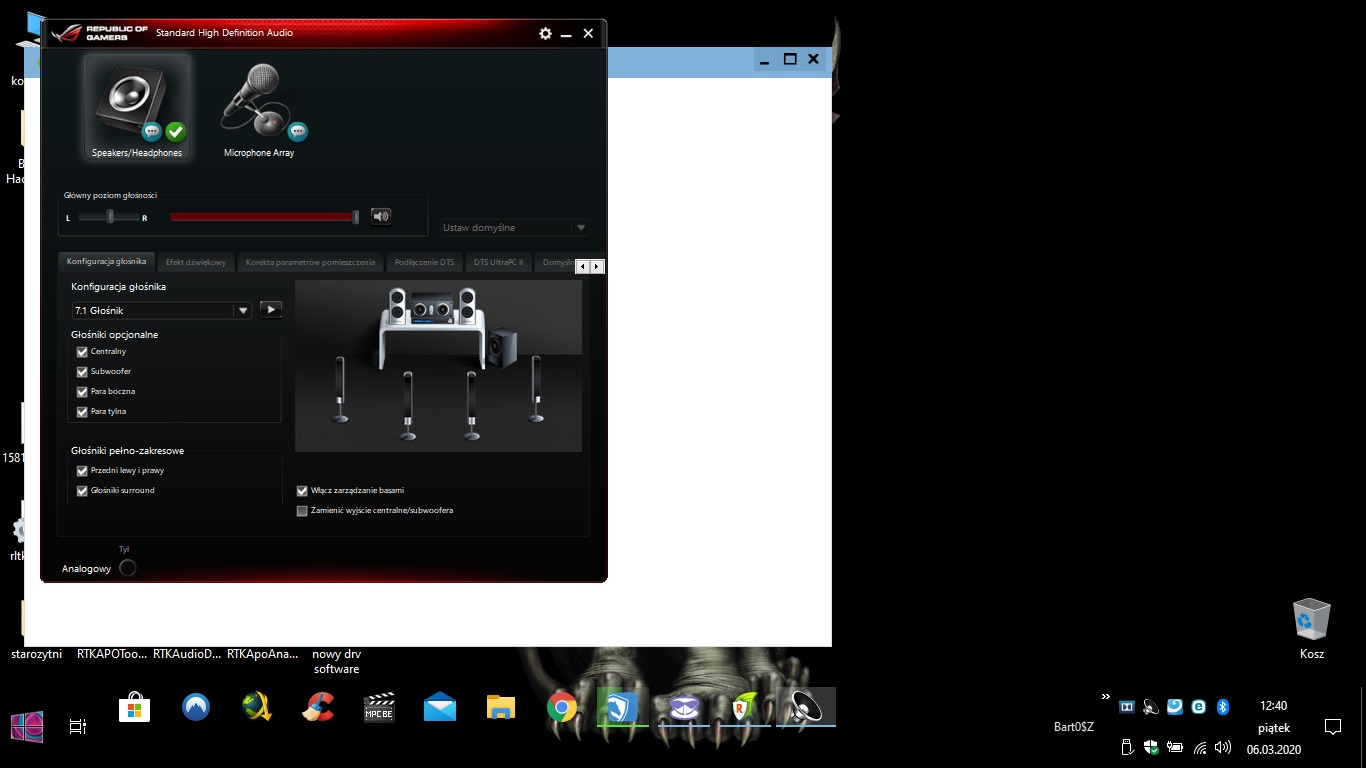1366x768 pixels.
Task: Toggle the Głośniki surround checkbox
Action: [82, 491]
